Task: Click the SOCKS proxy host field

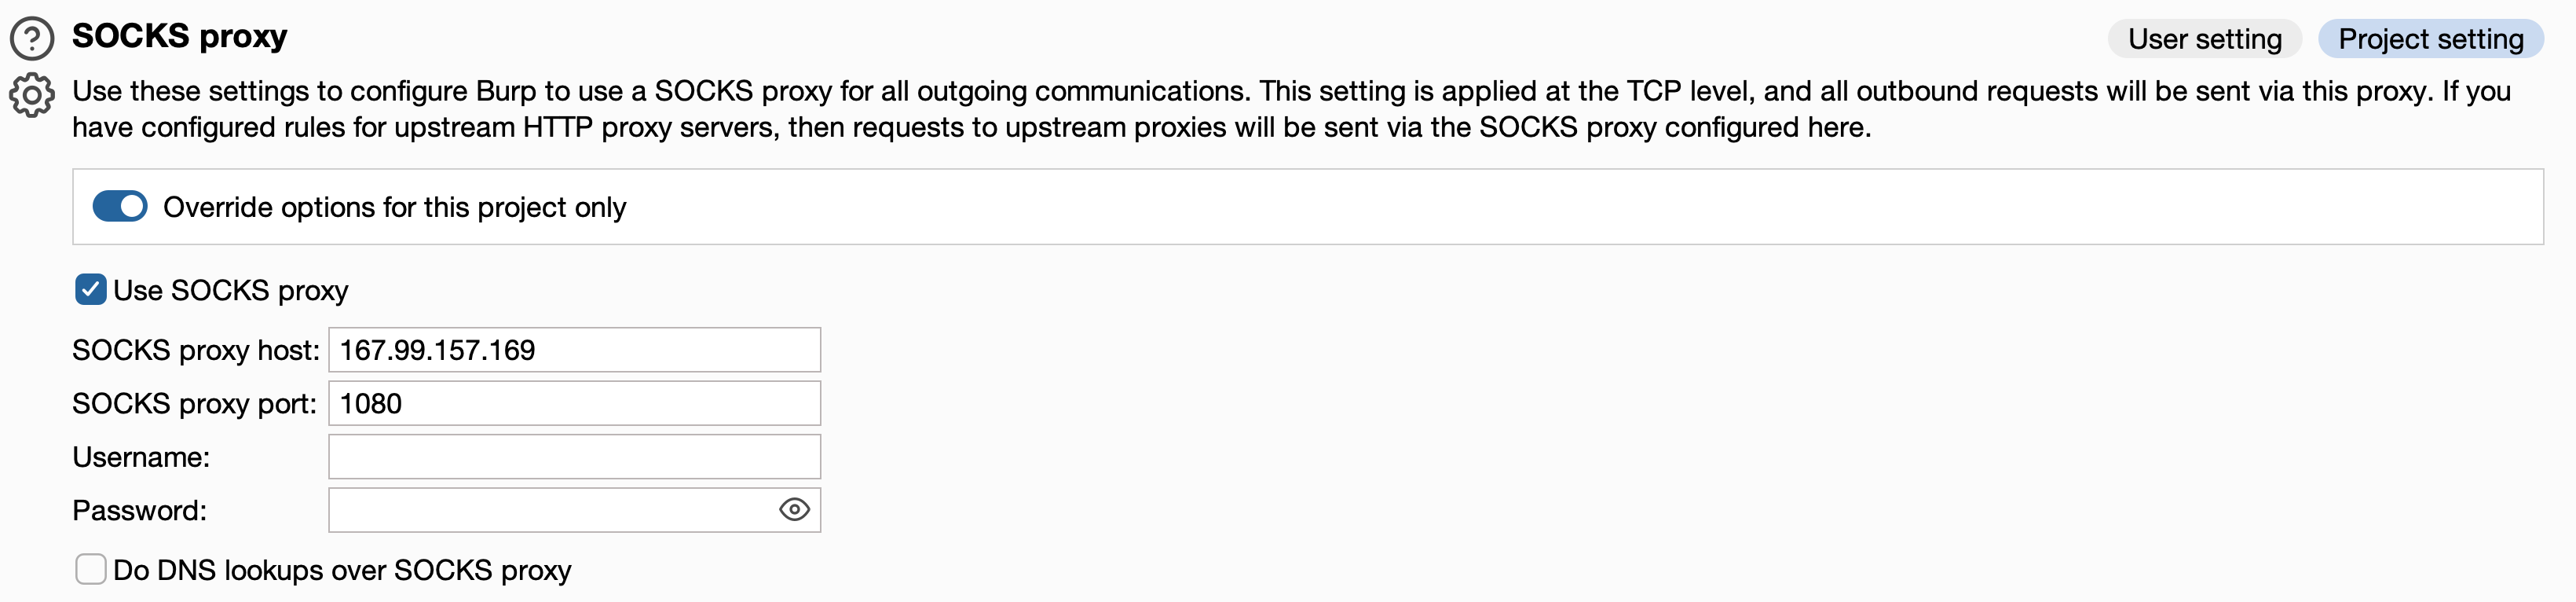Action: 574,350
